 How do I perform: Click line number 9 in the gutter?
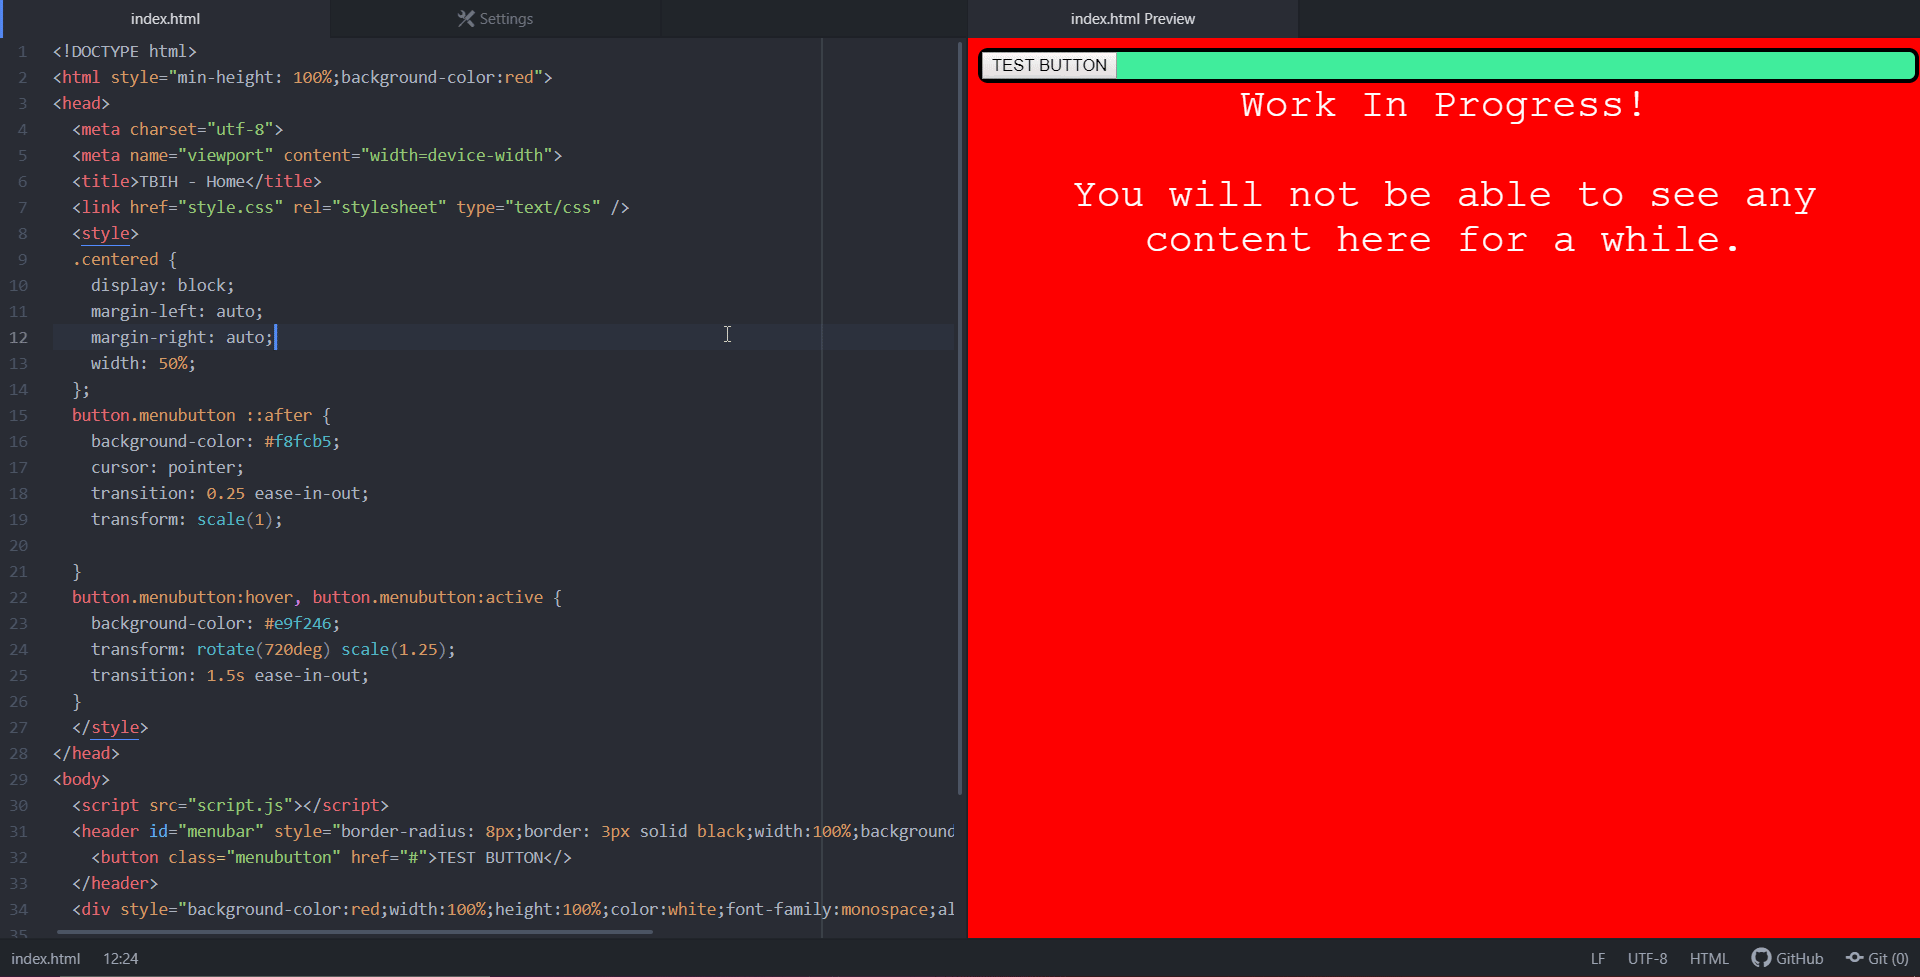click(x=22, y=259)
